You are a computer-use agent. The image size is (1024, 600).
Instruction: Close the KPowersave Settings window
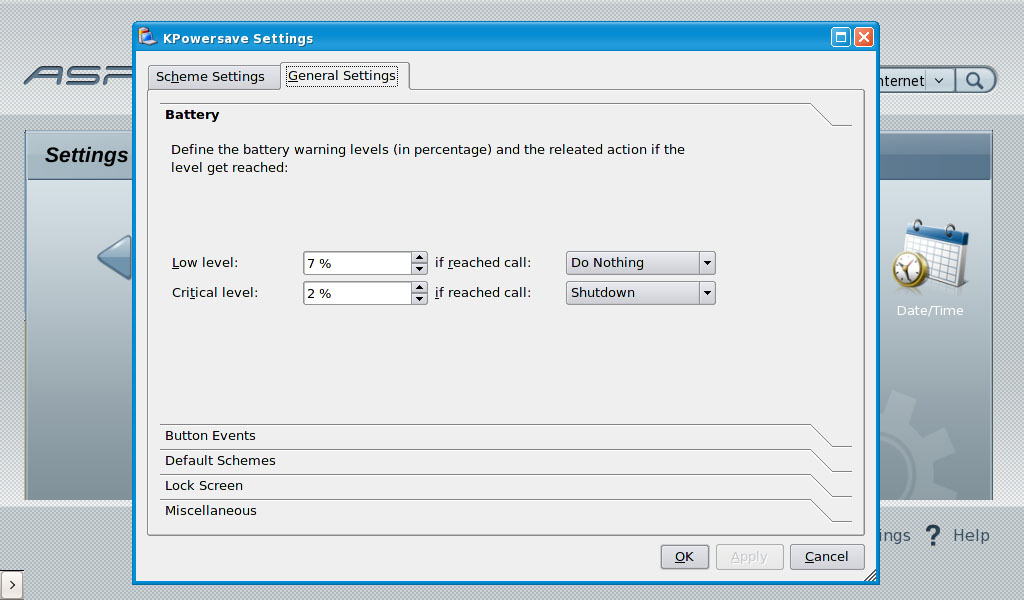coord(863,37)
